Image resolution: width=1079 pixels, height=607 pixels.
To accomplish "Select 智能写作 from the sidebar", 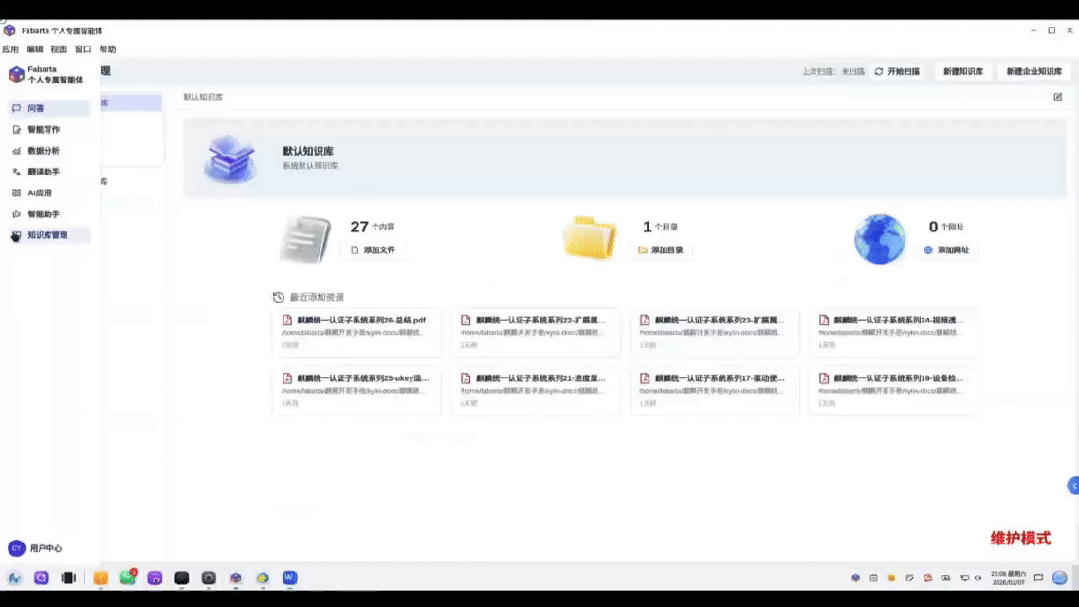I will 44,129.
